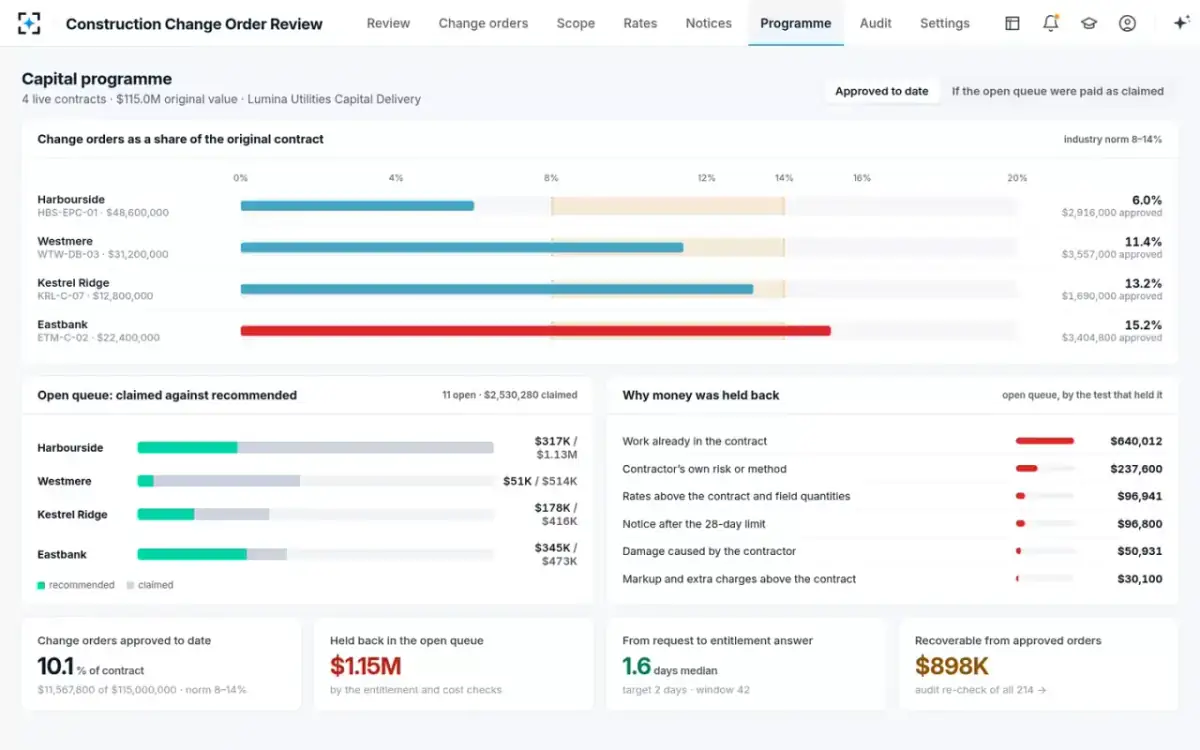Select the red Eastbank contract bar

[x=535, y=331]
